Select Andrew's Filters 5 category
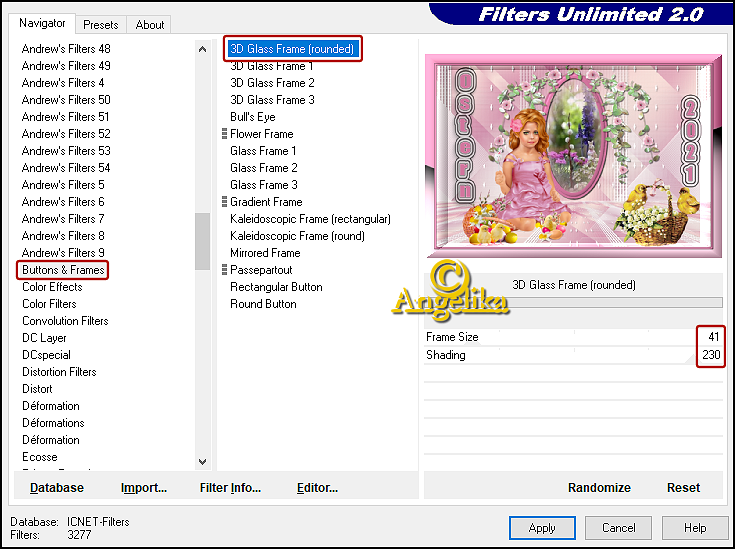The width and height of the screenshot is (735, 549). 63,185
